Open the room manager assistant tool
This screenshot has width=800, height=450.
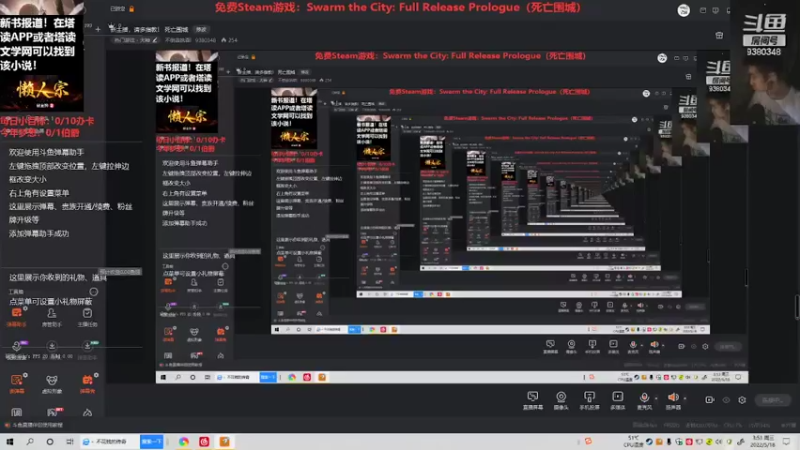tap(52, 316)
